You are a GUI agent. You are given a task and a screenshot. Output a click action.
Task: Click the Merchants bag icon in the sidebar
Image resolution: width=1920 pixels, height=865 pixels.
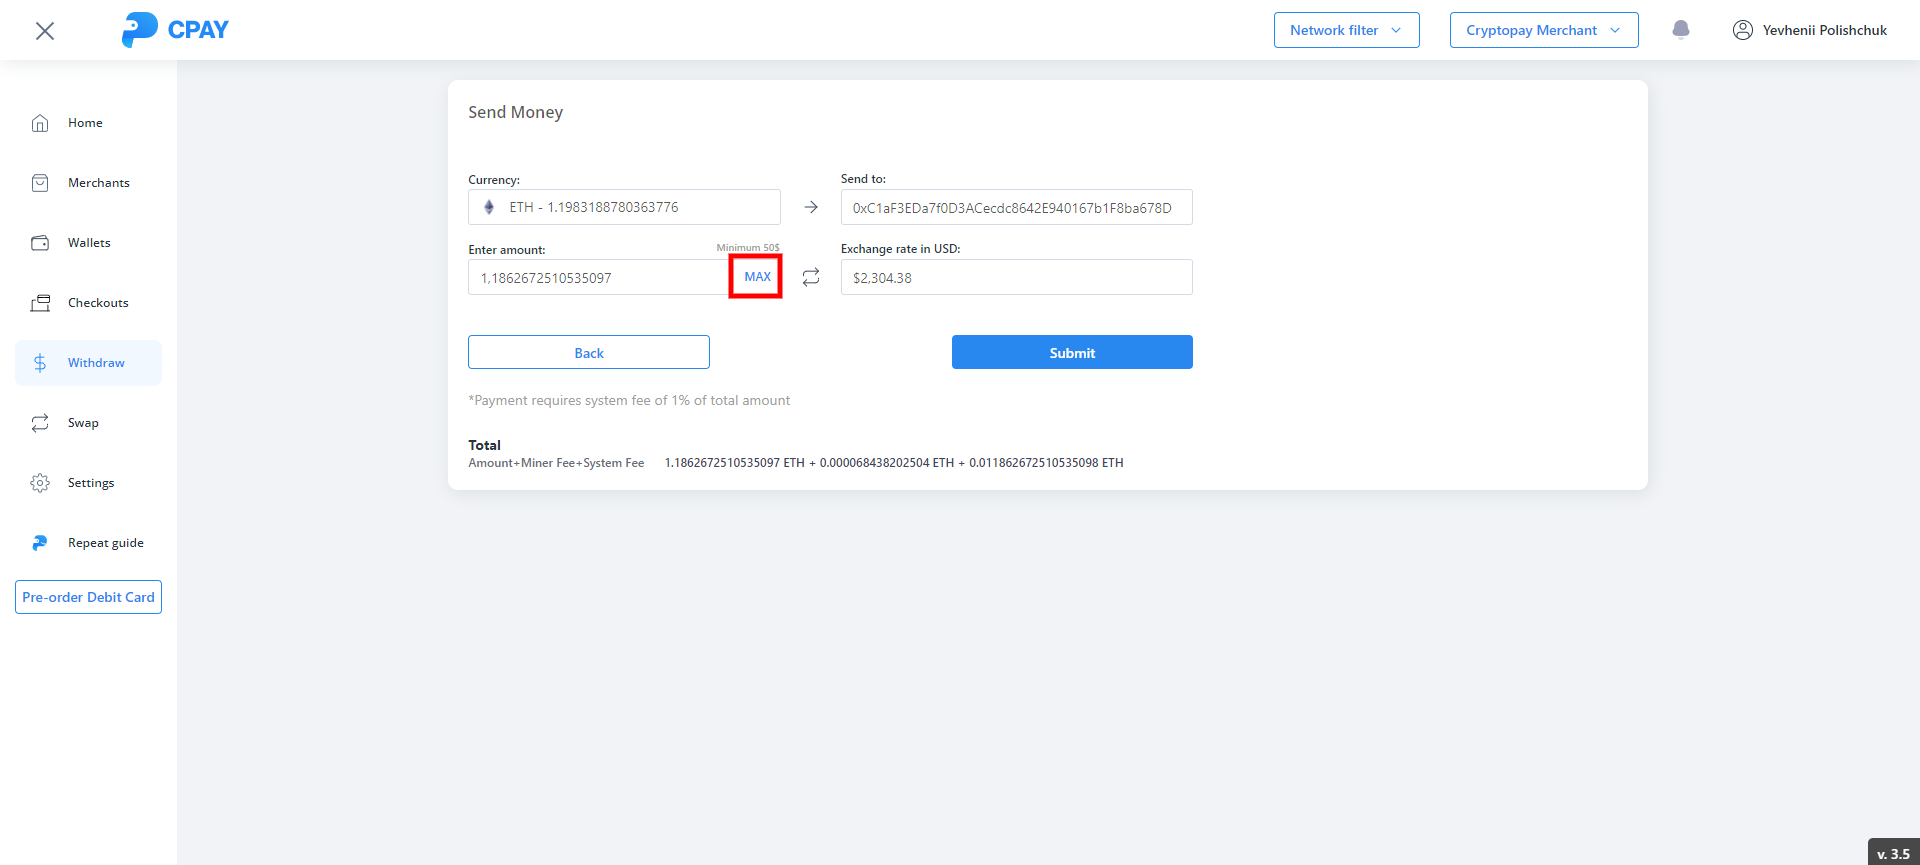point(40,183)
